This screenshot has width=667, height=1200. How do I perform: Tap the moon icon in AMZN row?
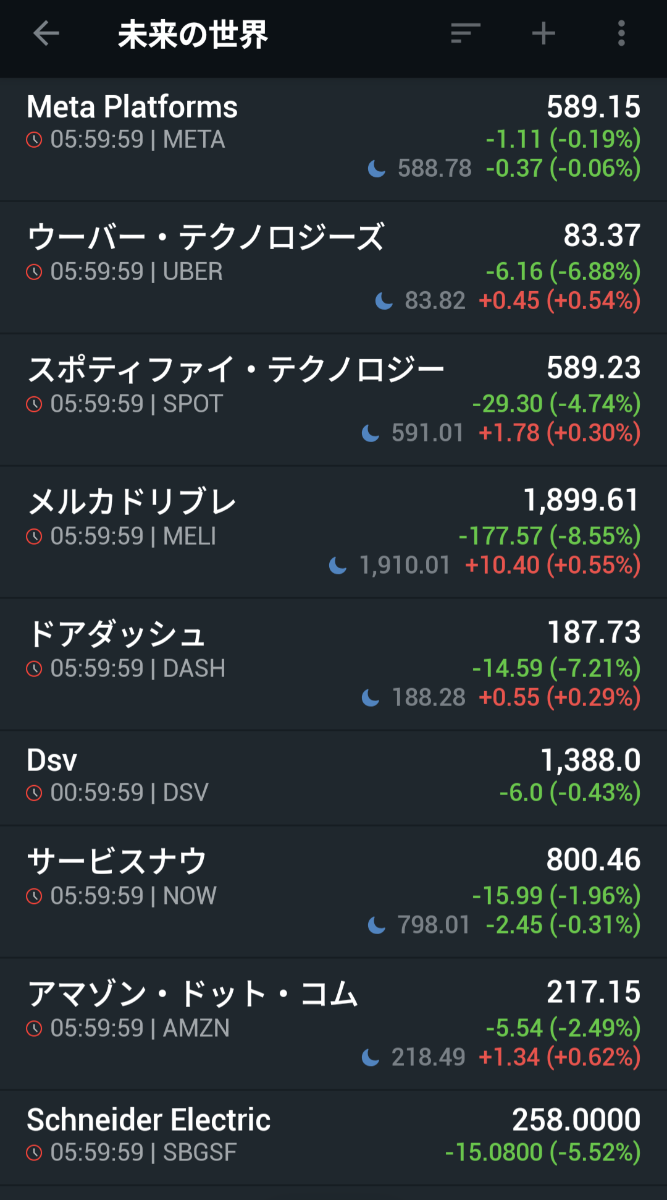coord(371,1056)
